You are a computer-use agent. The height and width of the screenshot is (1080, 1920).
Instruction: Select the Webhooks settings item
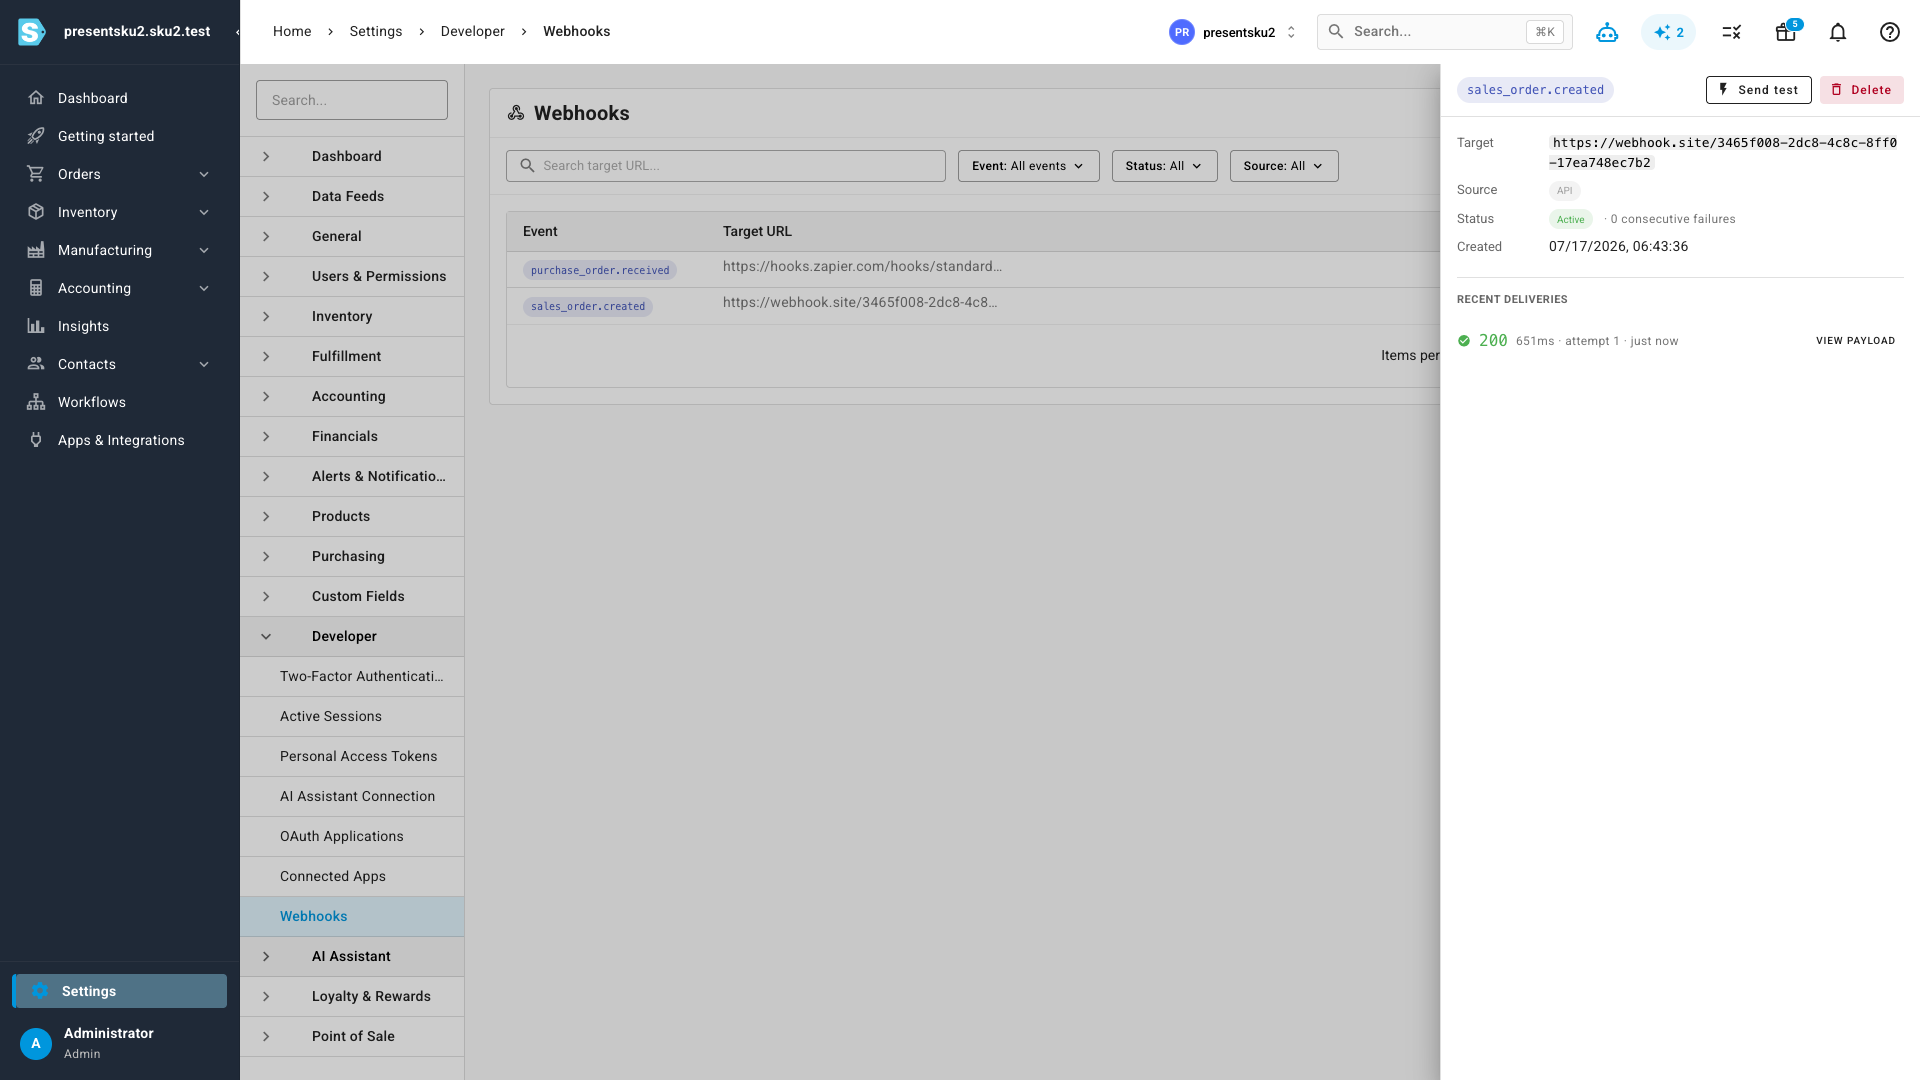pos(352,916)
